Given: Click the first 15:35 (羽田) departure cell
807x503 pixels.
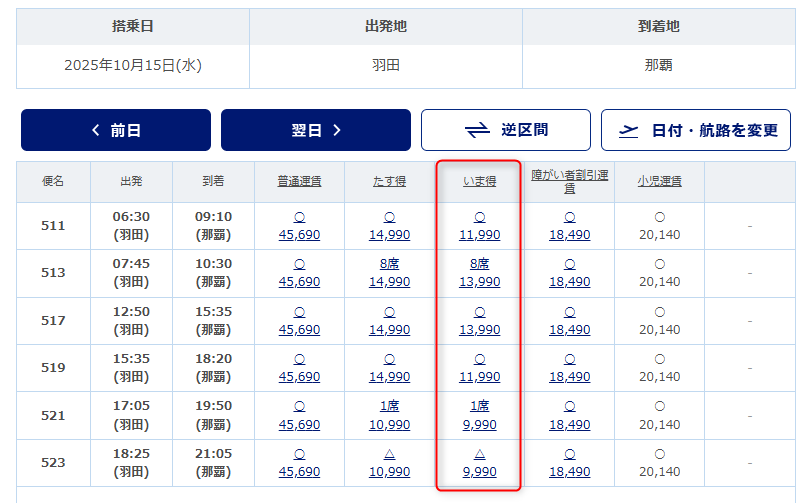Looking at the screenshot, I should pyautogui.click(x=131, y=368).
